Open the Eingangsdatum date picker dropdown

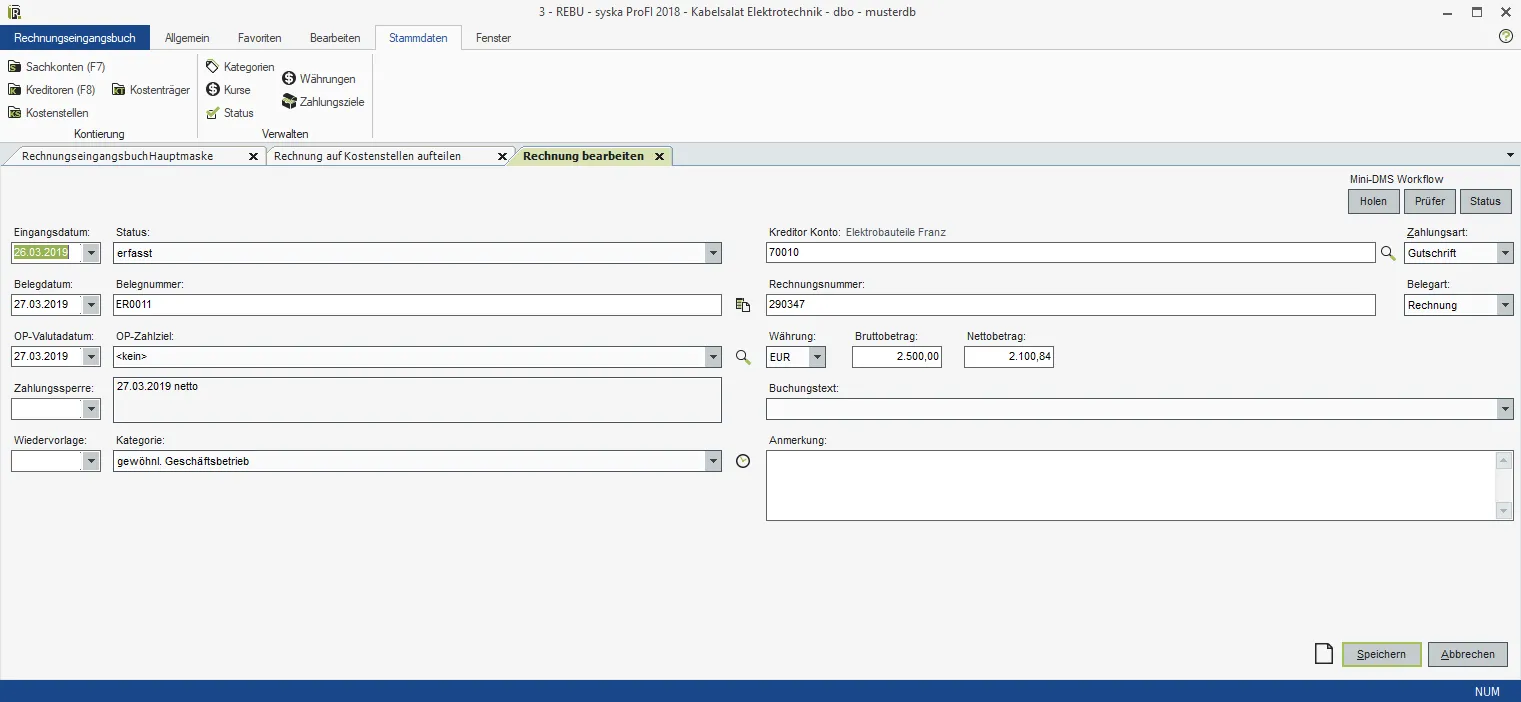(92, 253)
